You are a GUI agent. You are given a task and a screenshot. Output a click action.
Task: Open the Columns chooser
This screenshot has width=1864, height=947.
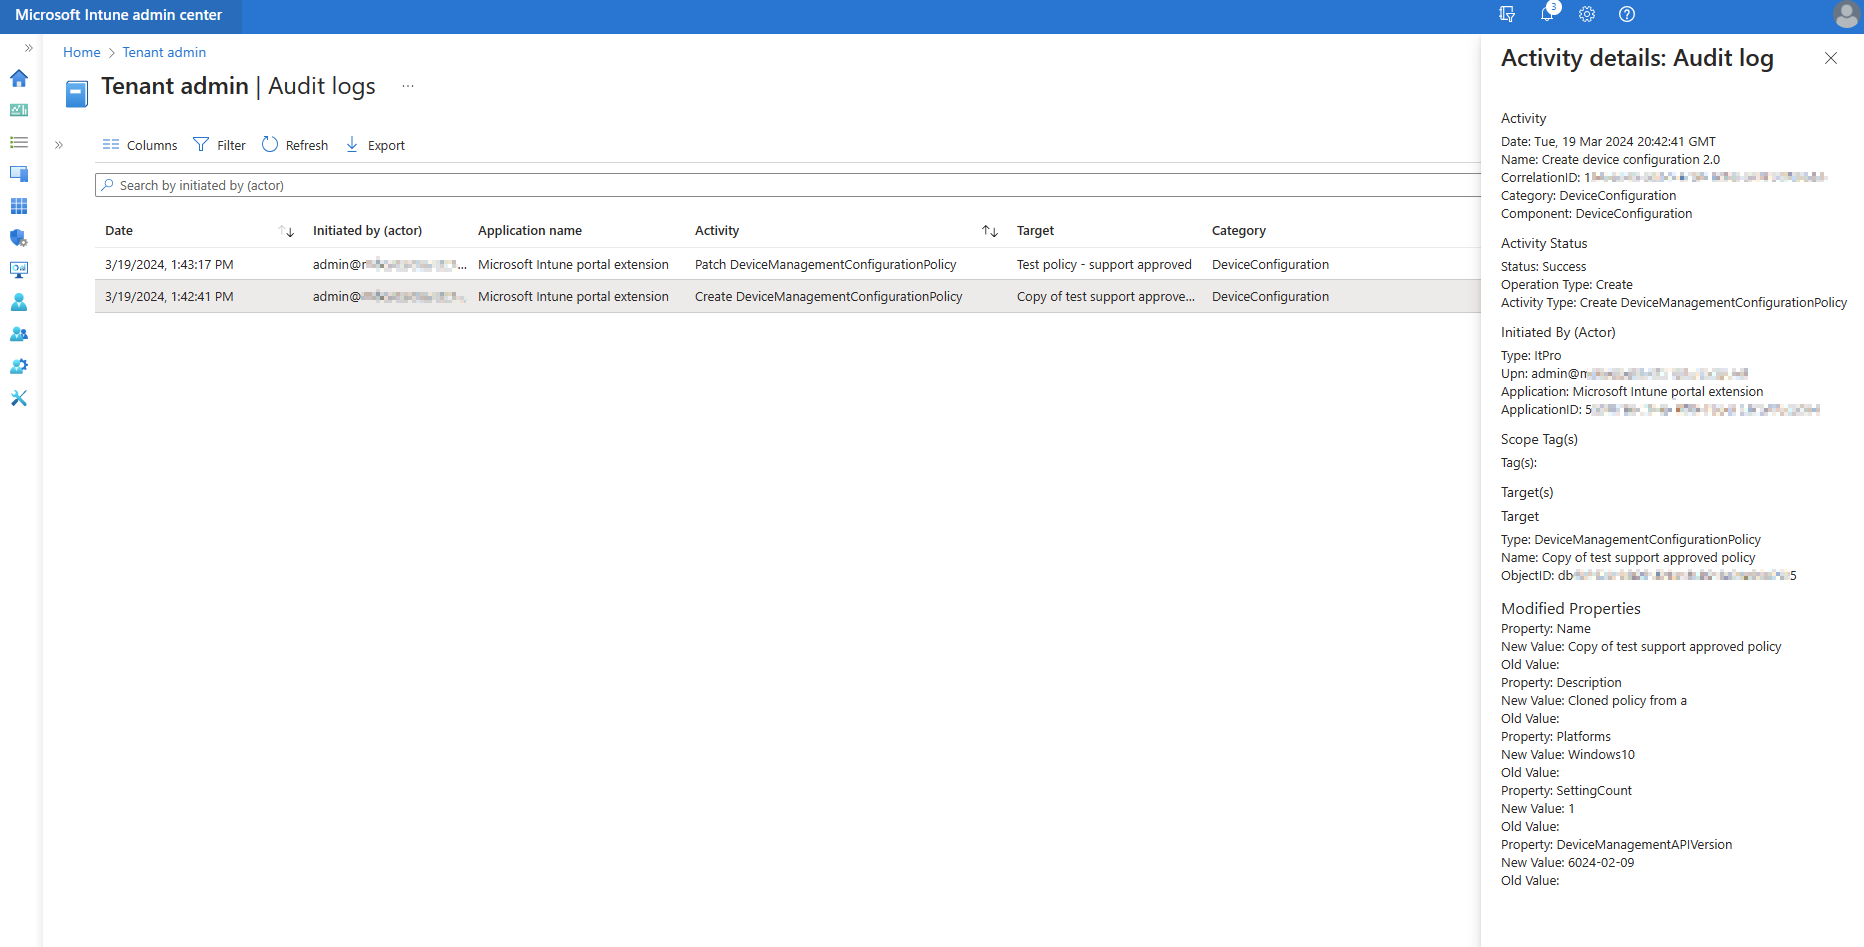point(140,145)
